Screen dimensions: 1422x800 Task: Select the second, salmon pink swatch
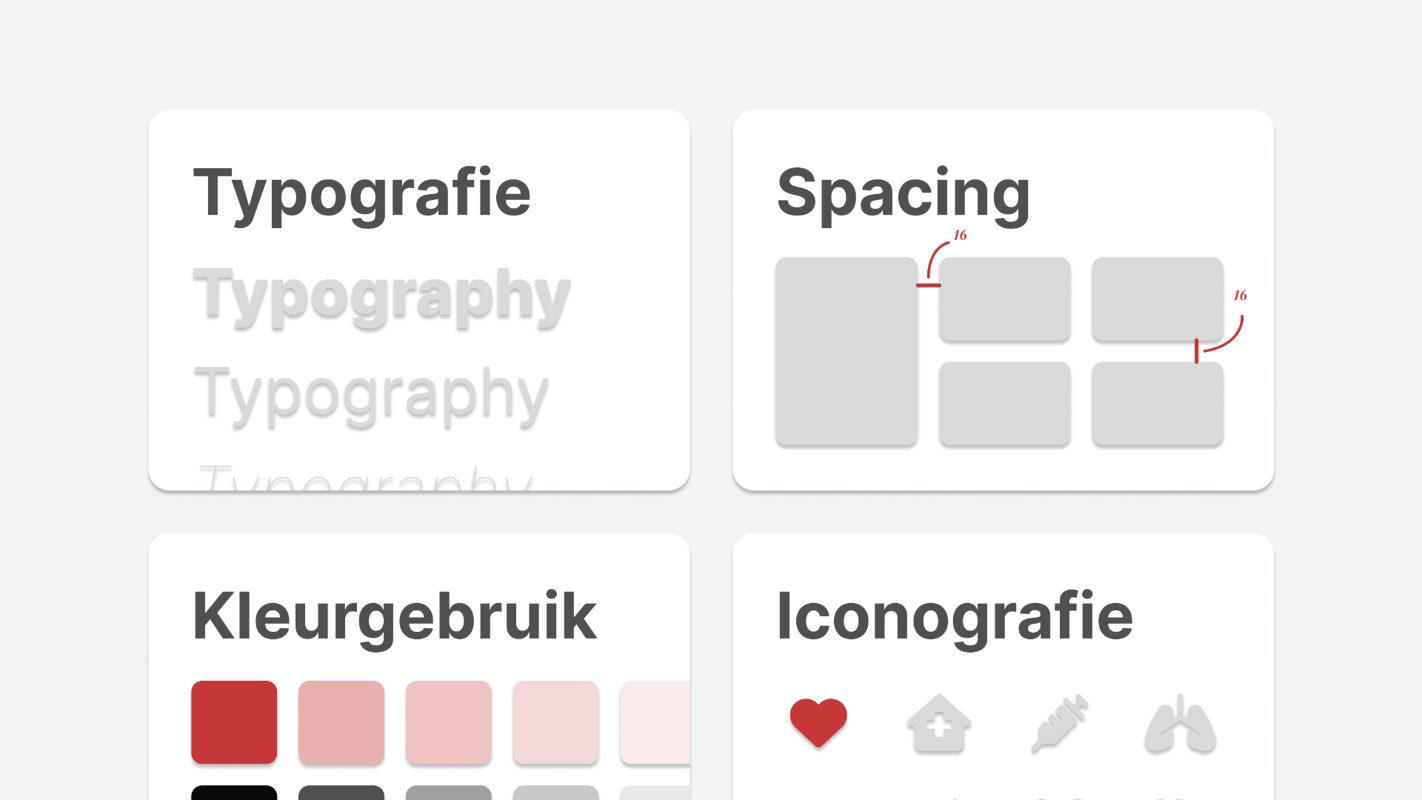[x=341, y=722]
